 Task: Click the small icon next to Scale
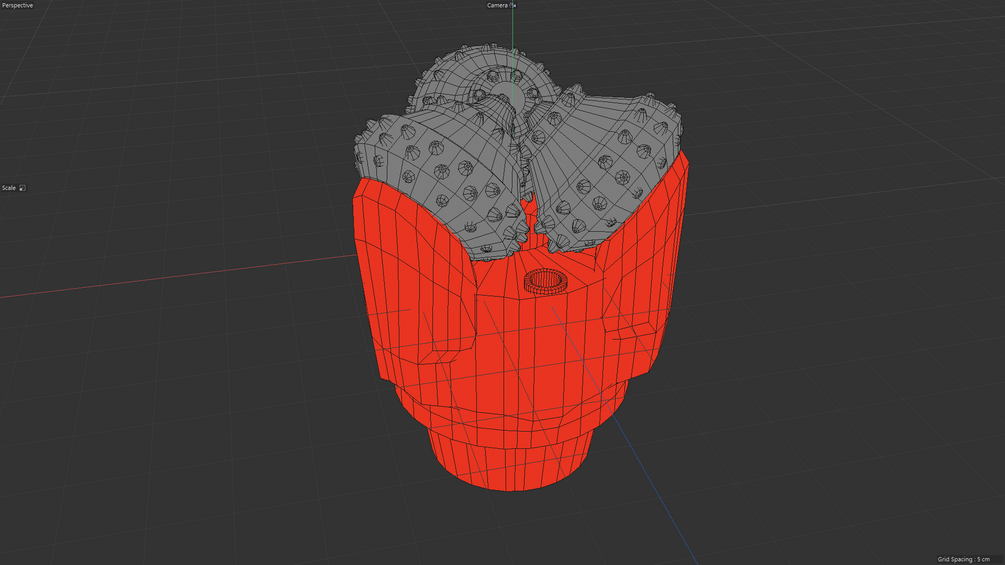pyautogui.click(x=22, y=188)
